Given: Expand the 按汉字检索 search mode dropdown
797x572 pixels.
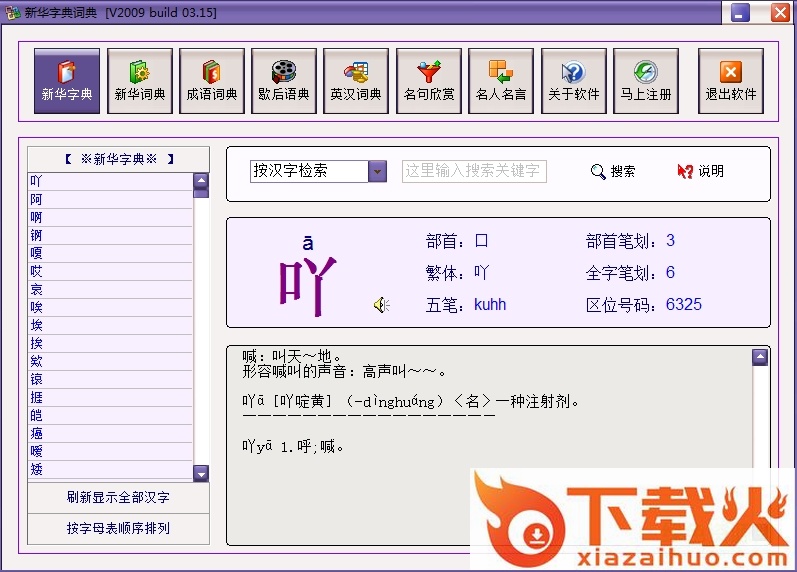Looking at the screenshot, I should [377, 171].
